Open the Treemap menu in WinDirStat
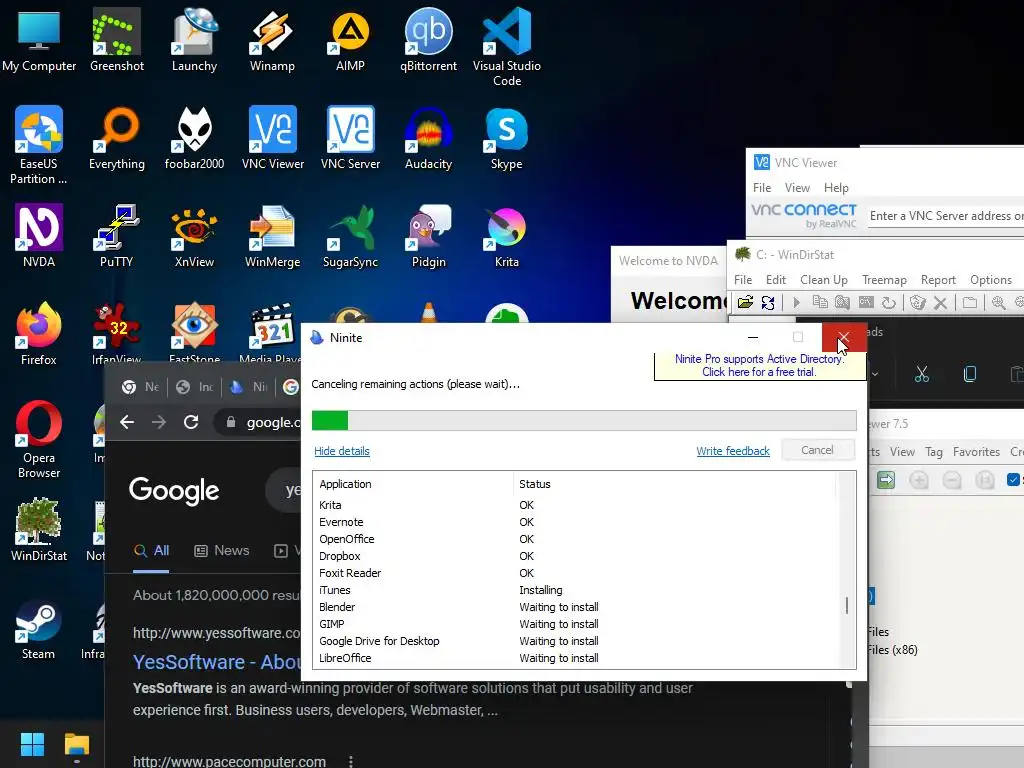The height and width of the screenshot is (768, 1024). point(884,280)
